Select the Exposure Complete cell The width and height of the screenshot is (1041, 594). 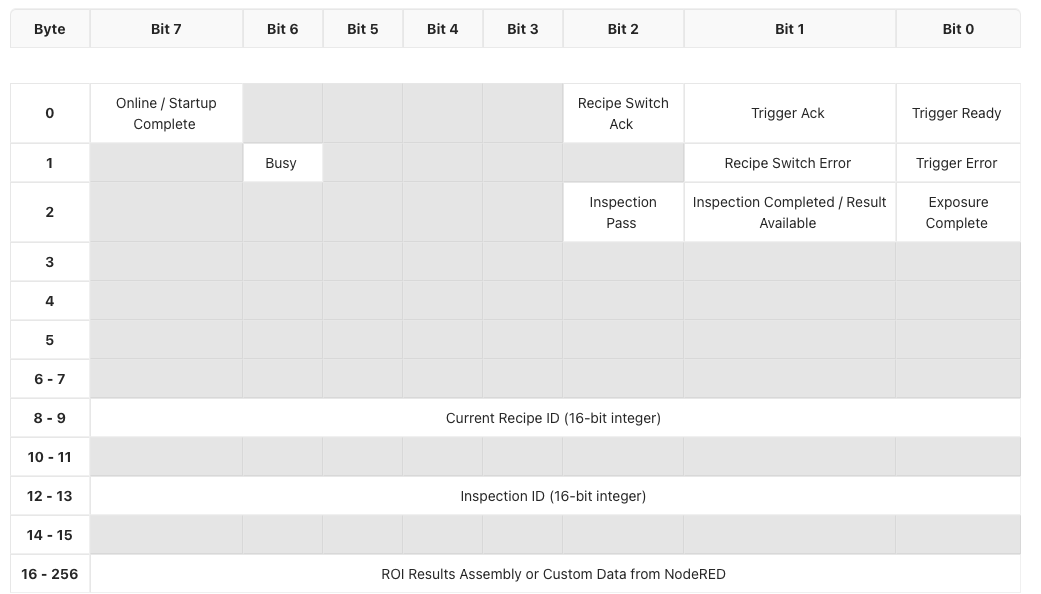957,212
